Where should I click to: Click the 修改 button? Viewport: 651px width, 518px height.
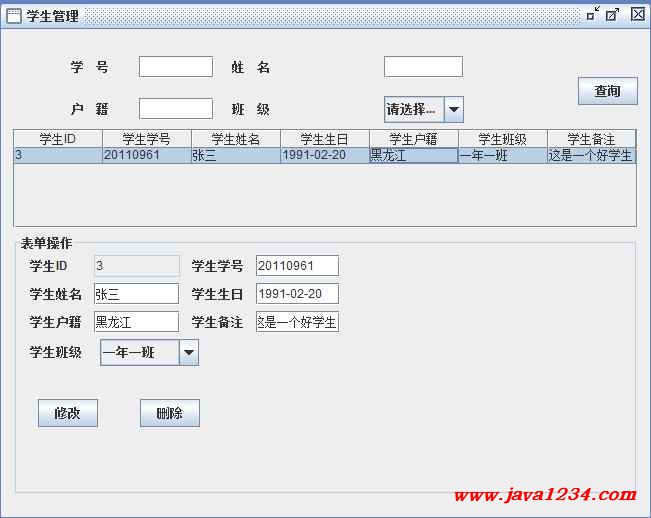click(68, 413)
